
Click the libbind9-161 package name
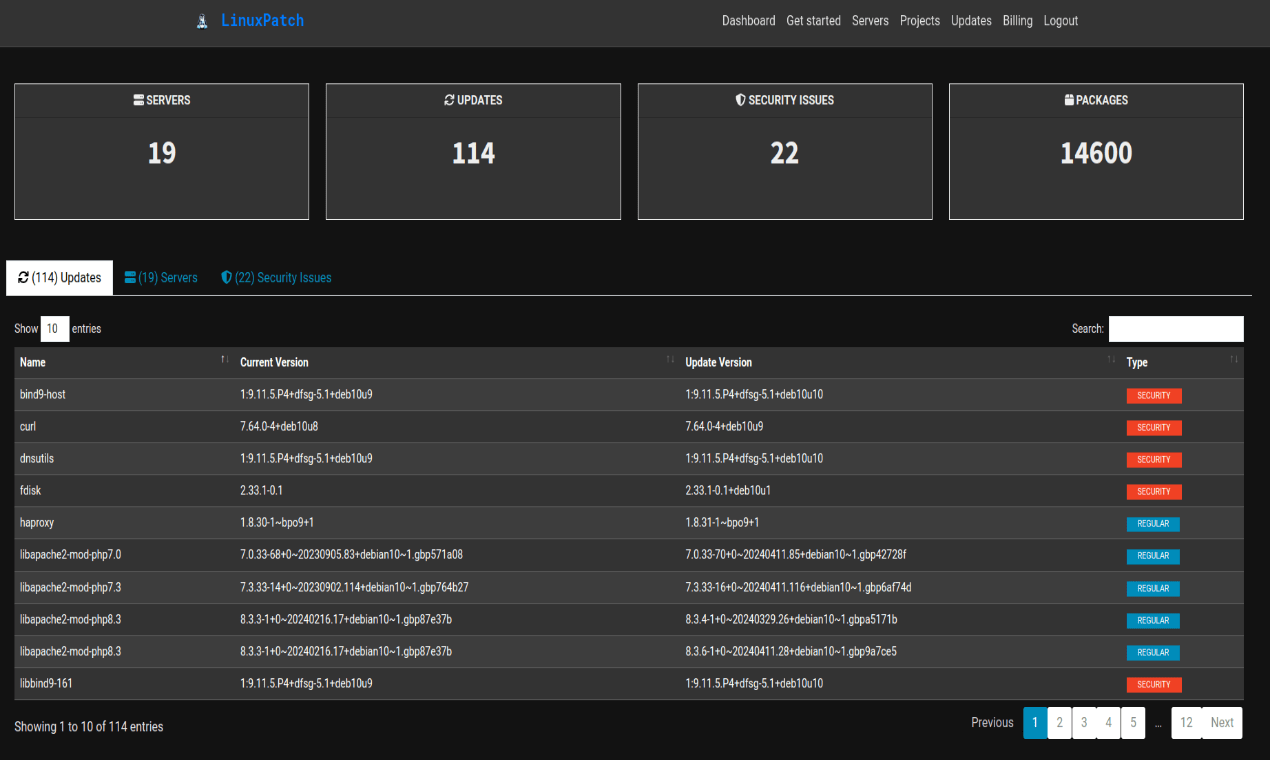(x=47, y=683)
